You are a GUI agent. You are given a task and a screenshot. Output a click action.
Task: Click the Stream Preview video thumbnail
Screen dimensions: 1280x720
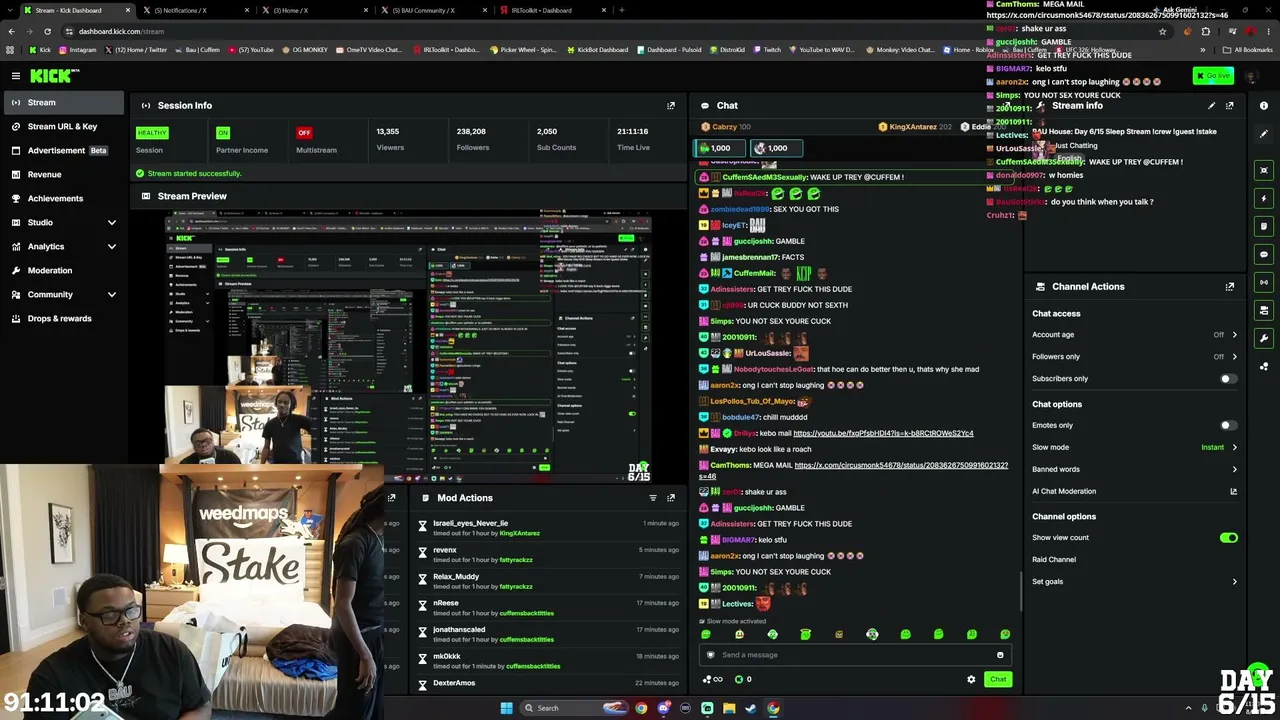tap(408, 345)
